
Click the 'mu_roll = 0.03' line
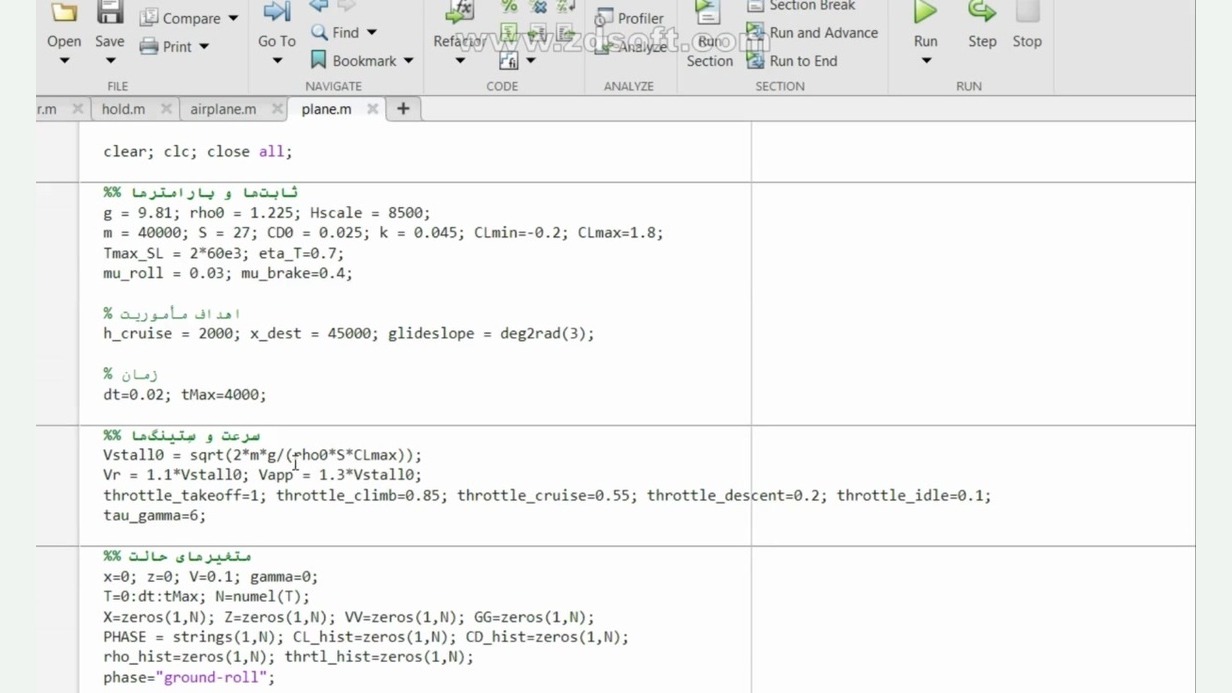[228, 273]
